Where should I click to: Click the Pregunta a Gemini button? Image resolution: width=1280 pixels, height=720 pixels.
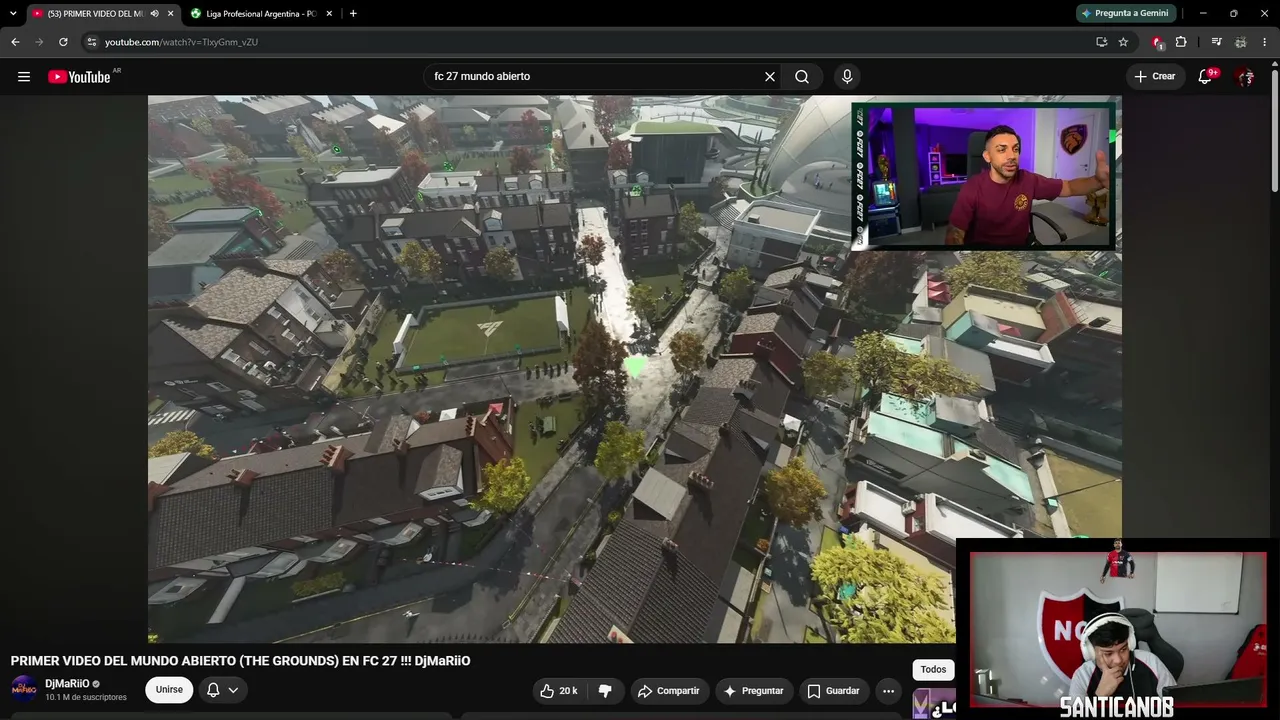pyautogui.click(x=1125, y=13)
